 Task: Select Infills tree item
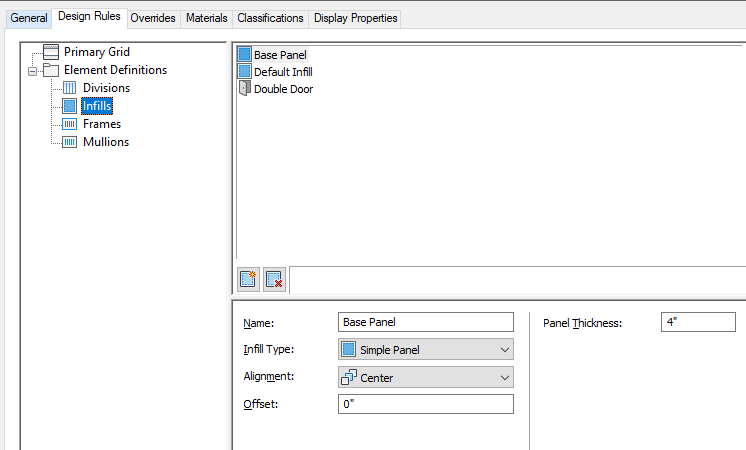(x=97, y=106)
